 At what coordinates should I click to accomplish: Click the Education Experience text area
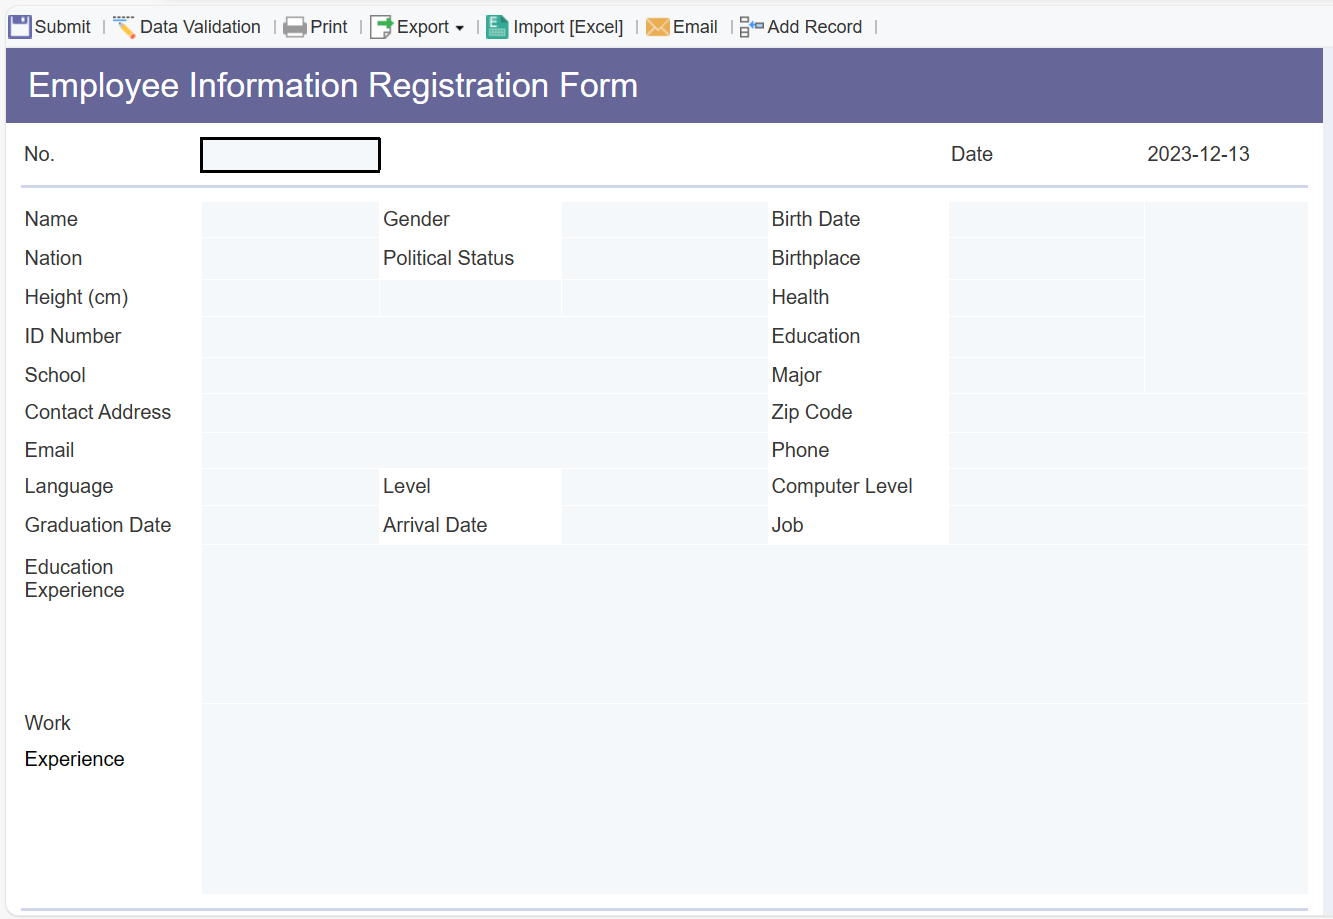(x=755, y=624)
